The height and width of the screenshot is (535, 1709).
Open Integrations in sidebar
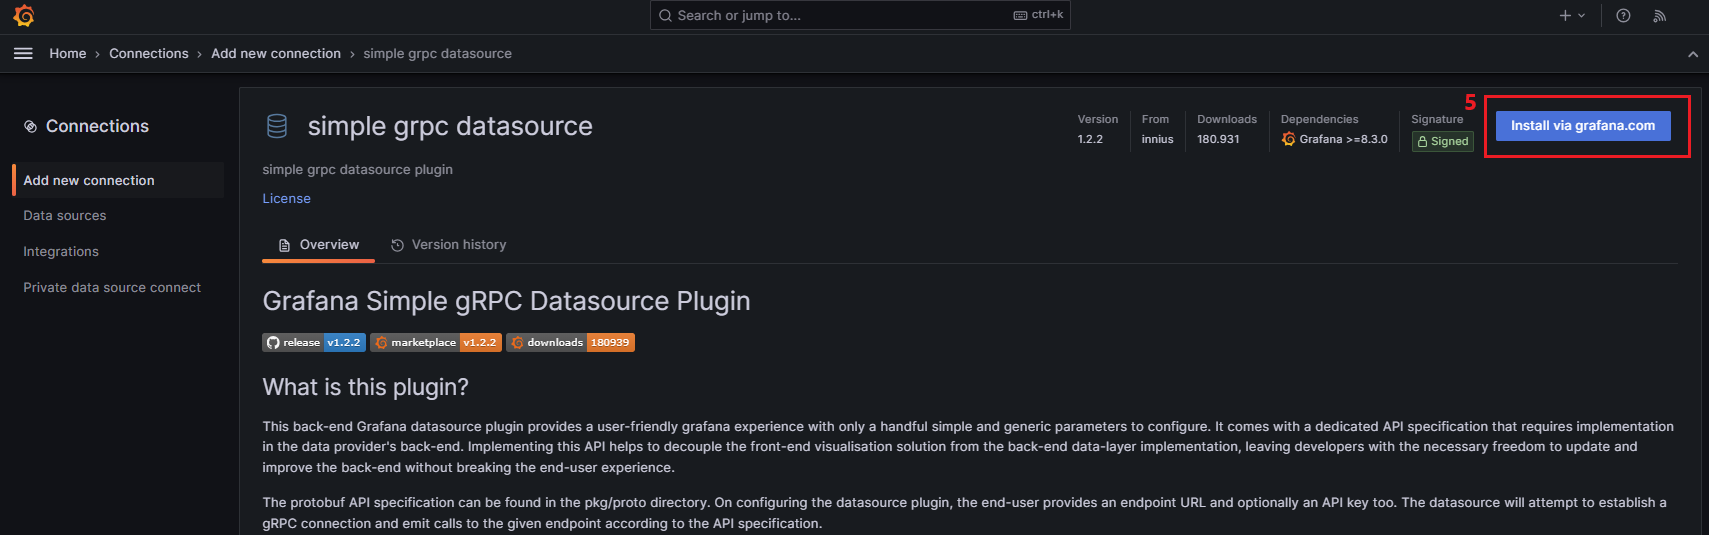pyautogui.click(x=61, y=252)
